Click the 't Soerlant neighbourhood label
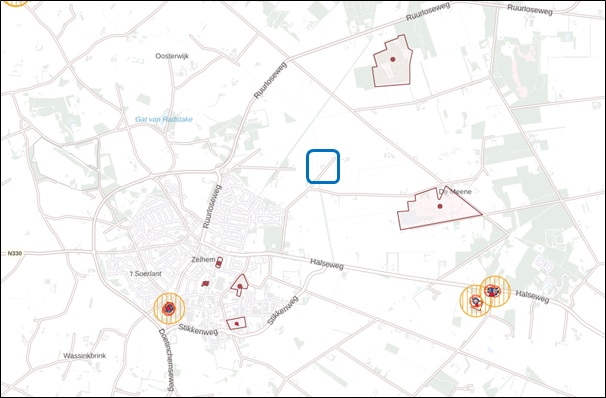The image size is (606, 398). 146,274
